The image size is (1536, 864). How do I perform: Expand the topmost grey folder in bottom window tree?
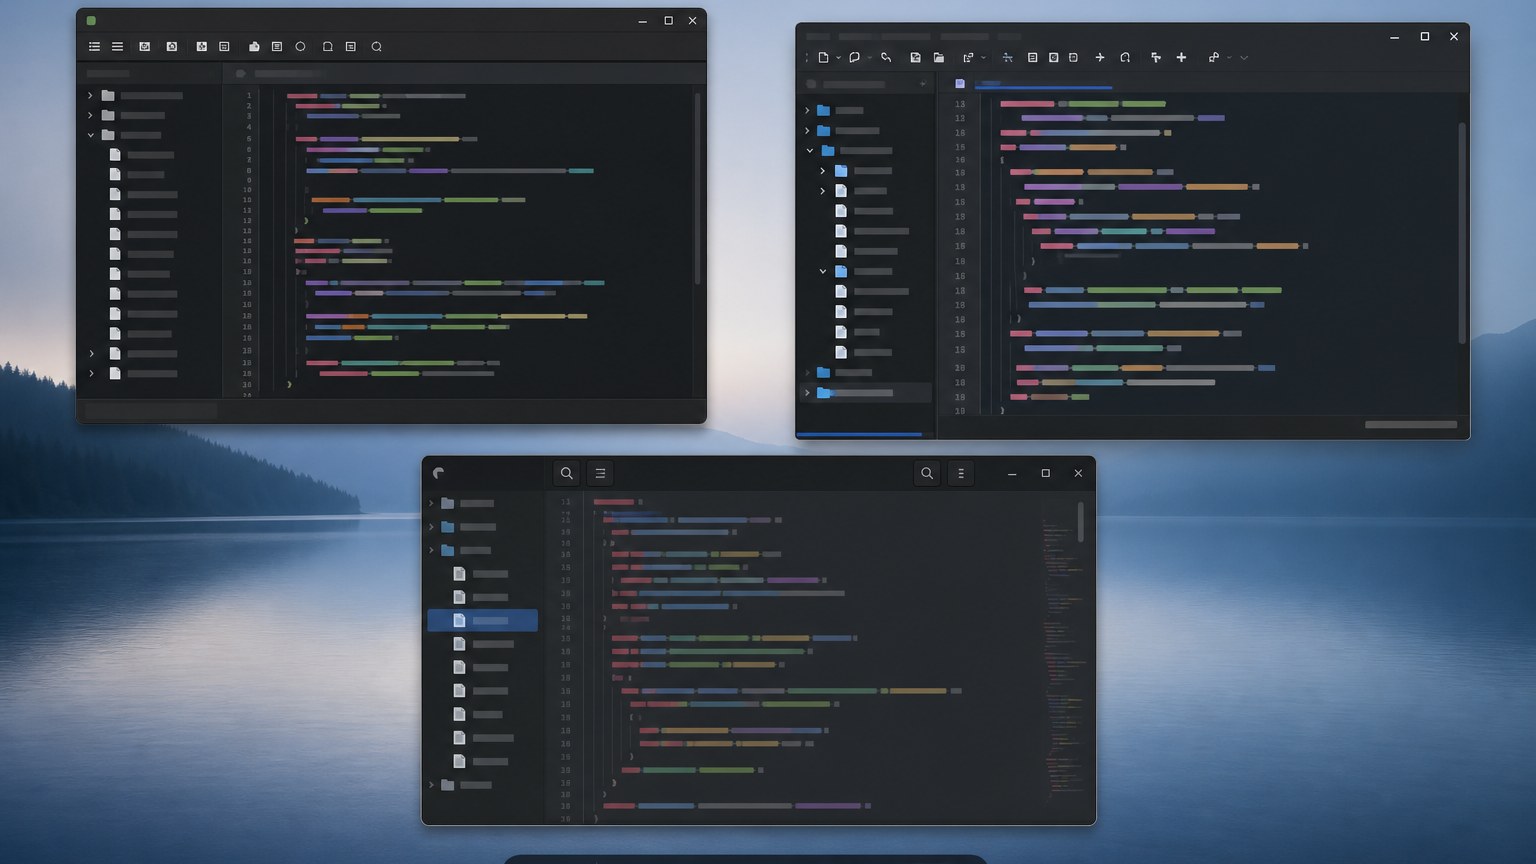click(431, 503)
